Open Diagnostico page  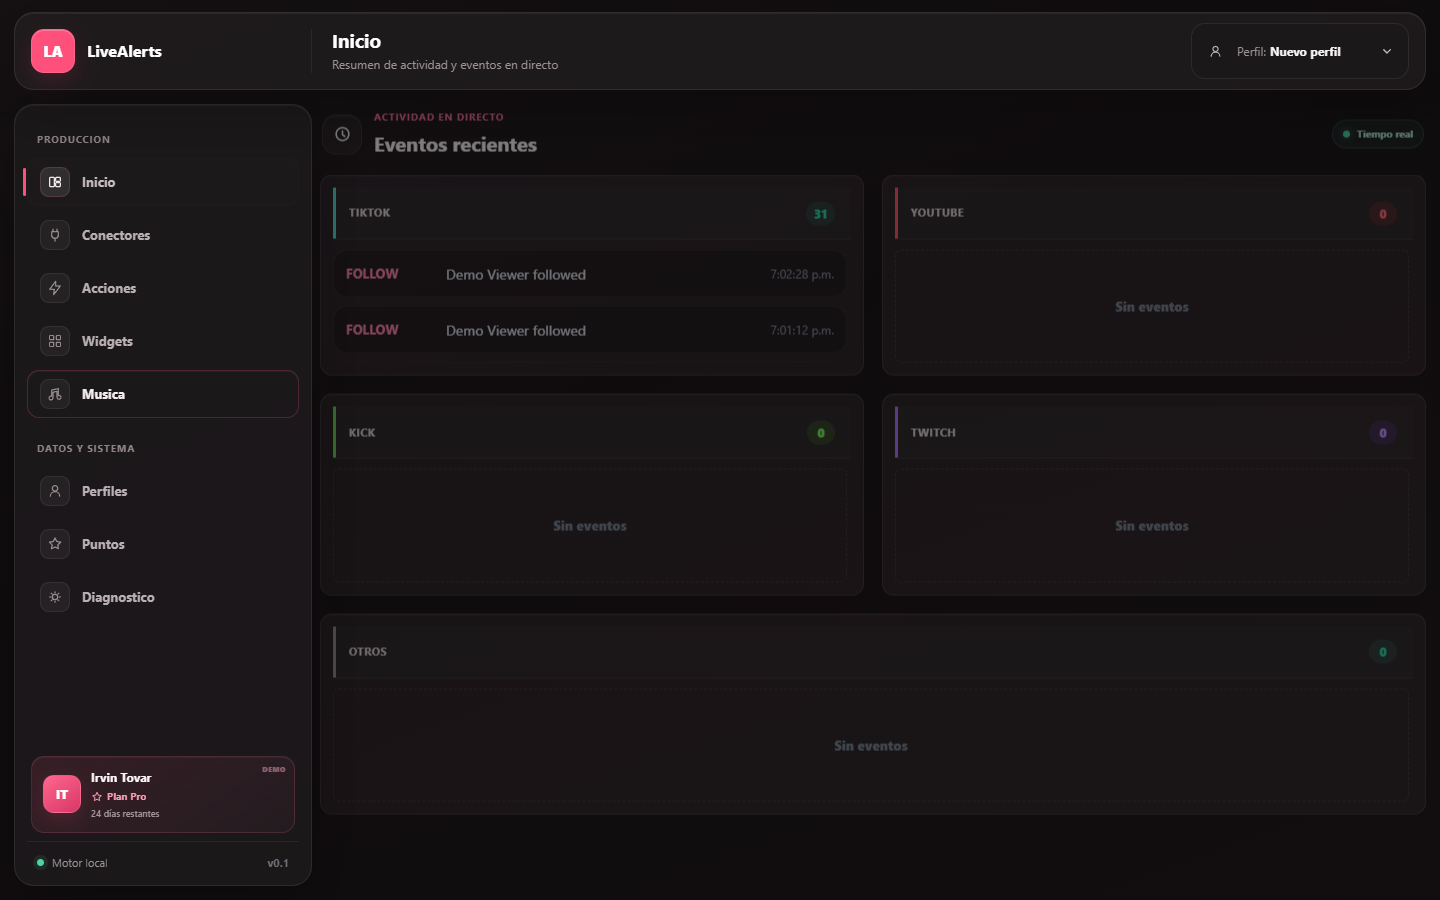[x=163, y=597]
